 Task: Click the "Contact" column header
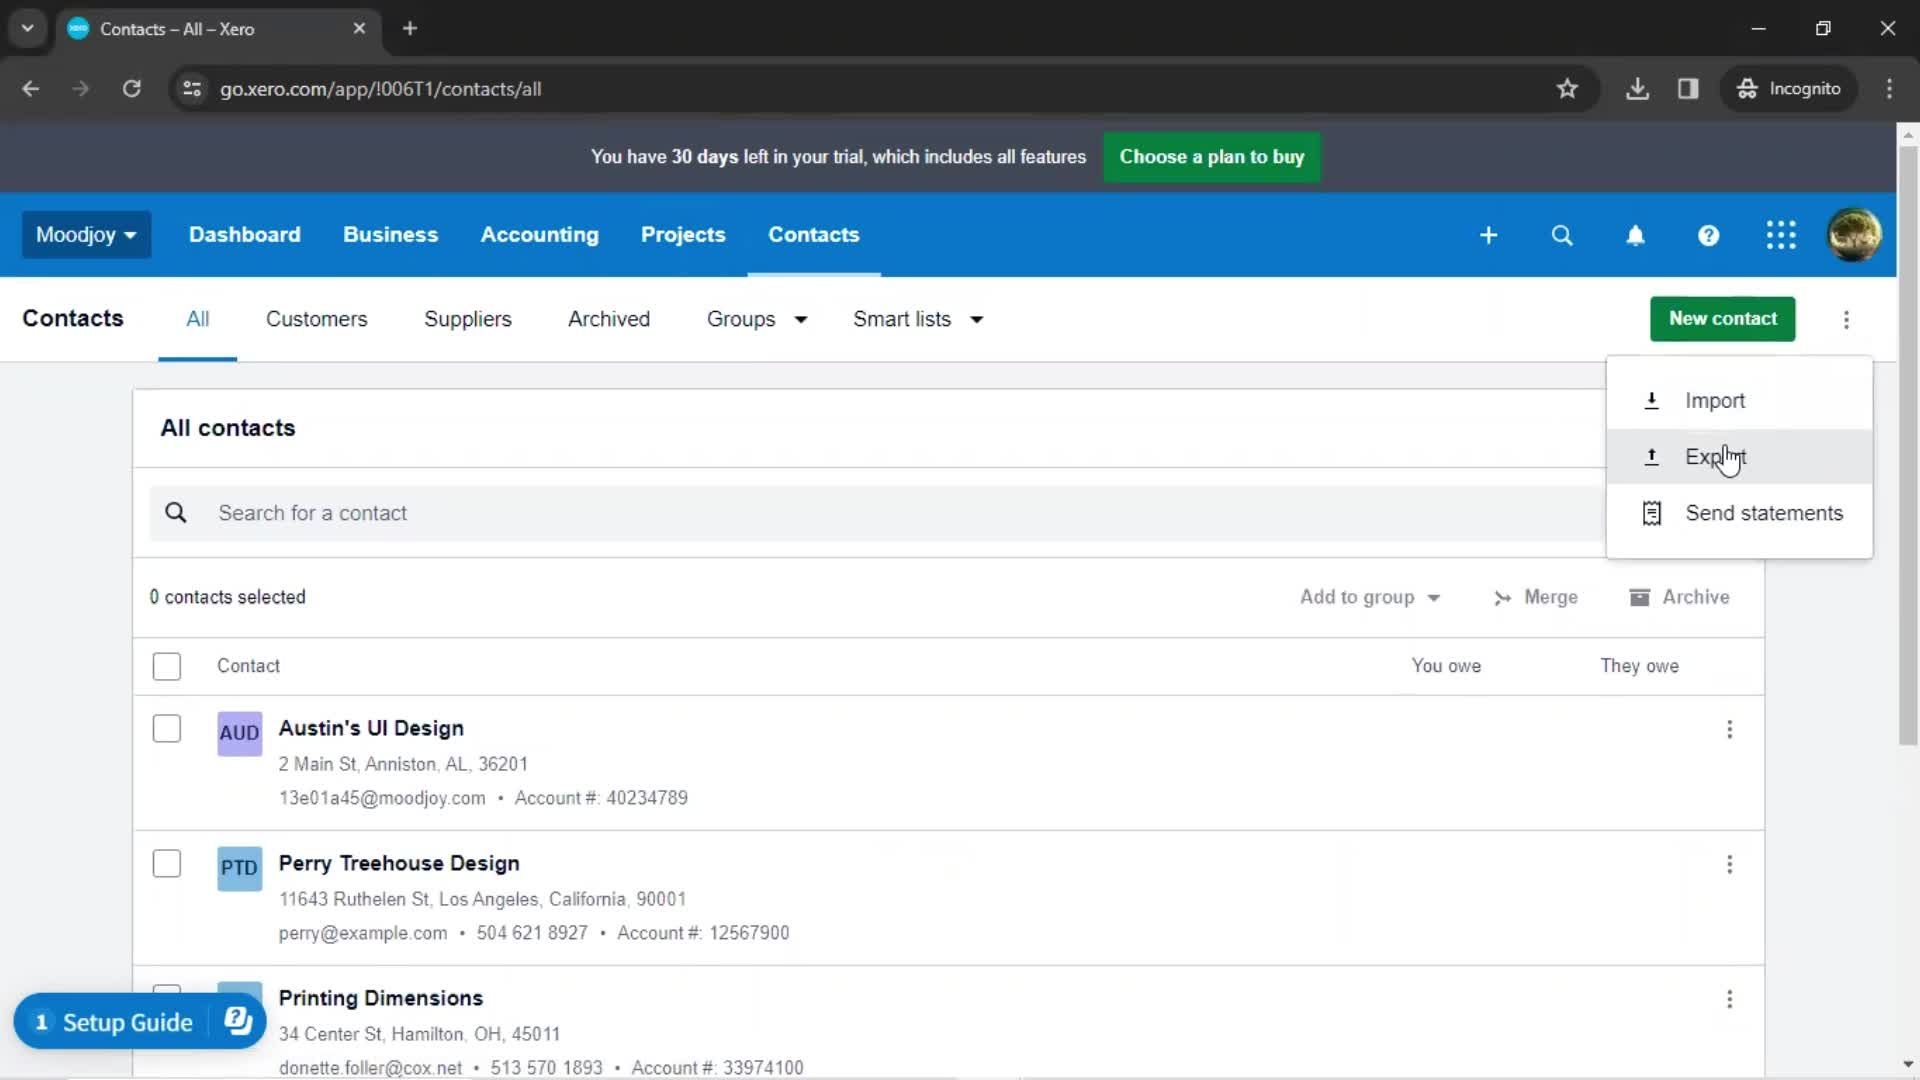tap(248, 666)
